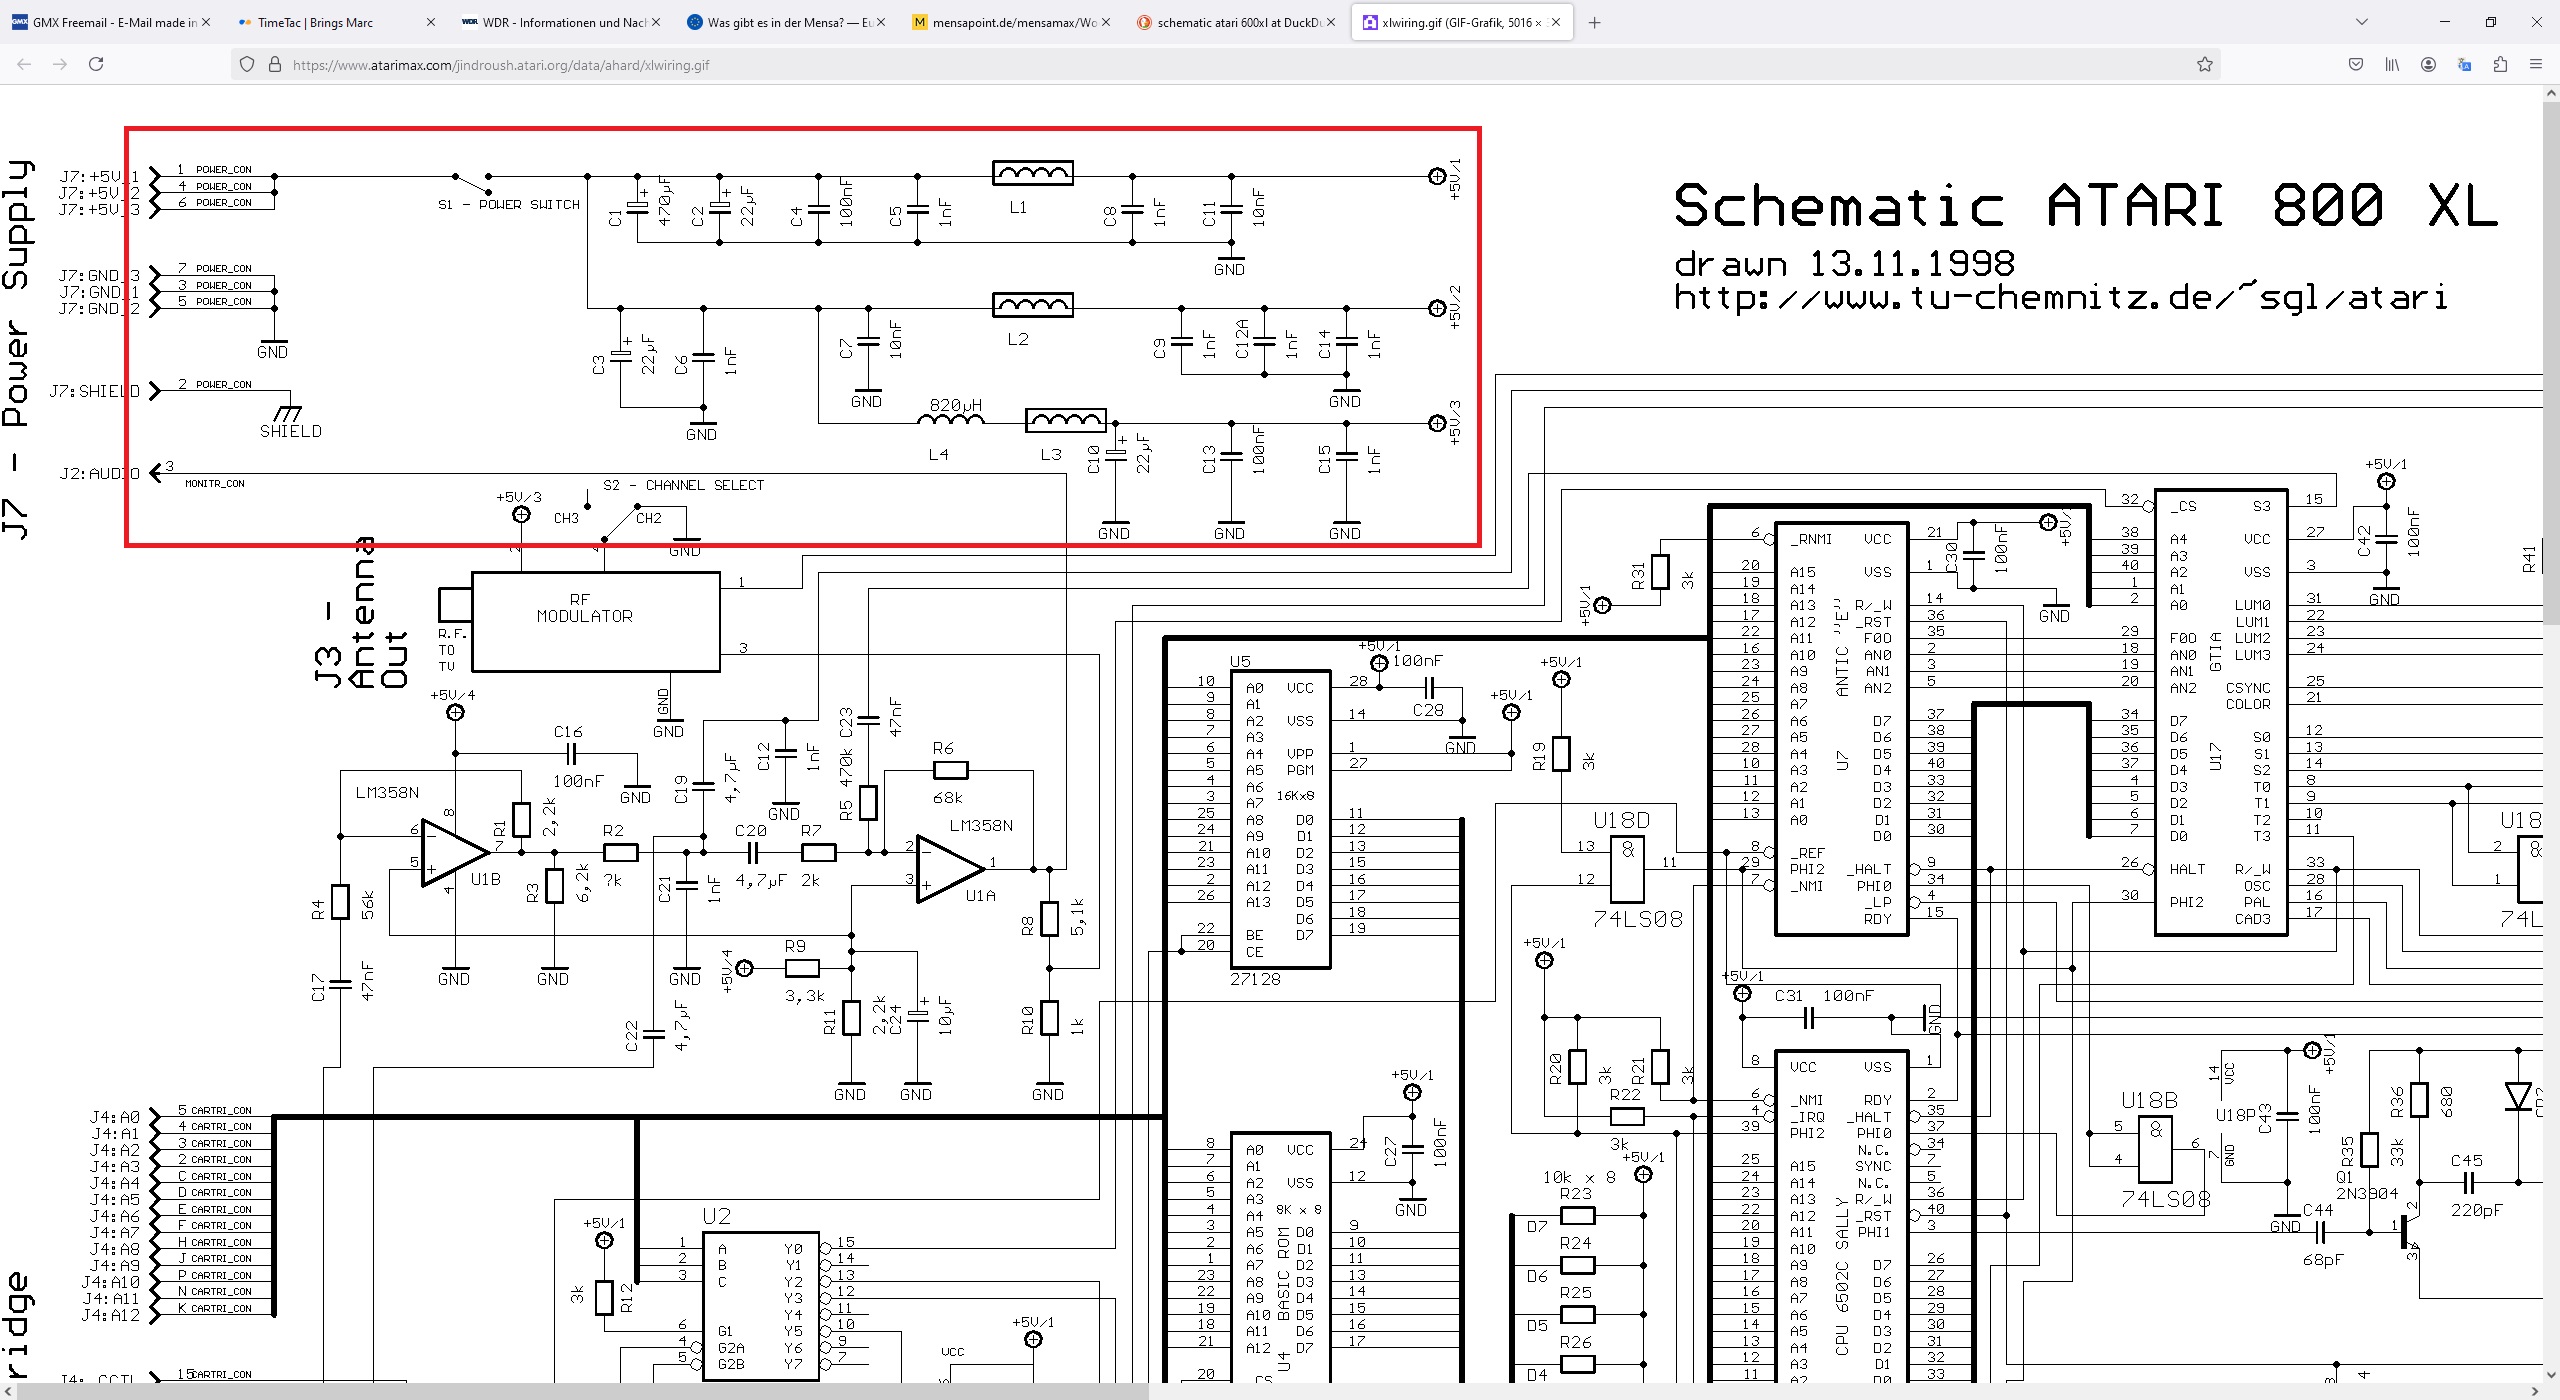Open a new tab
The height and width of the screenshot is (1400, 2560).
click(1594, 22)
